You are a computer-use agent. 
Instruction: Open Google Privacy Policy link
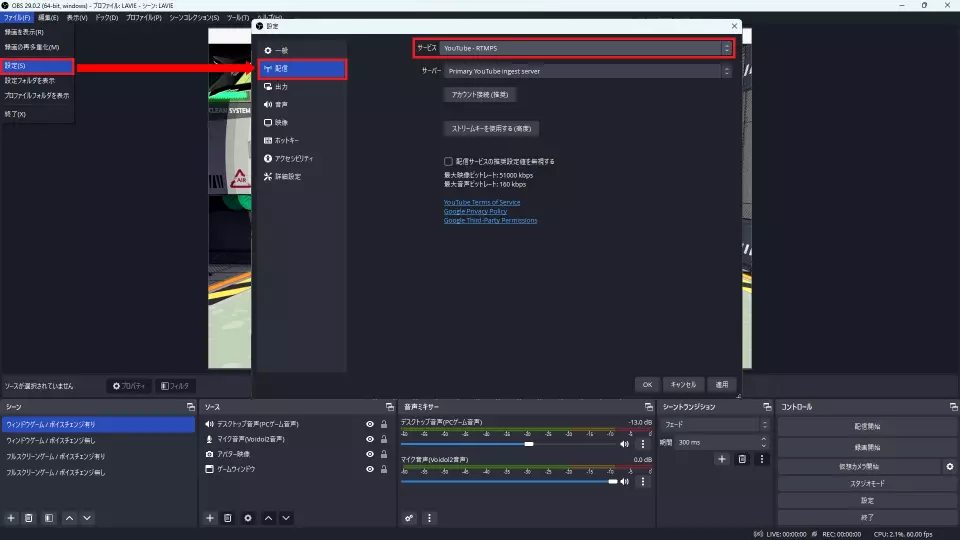click(475, 211)
